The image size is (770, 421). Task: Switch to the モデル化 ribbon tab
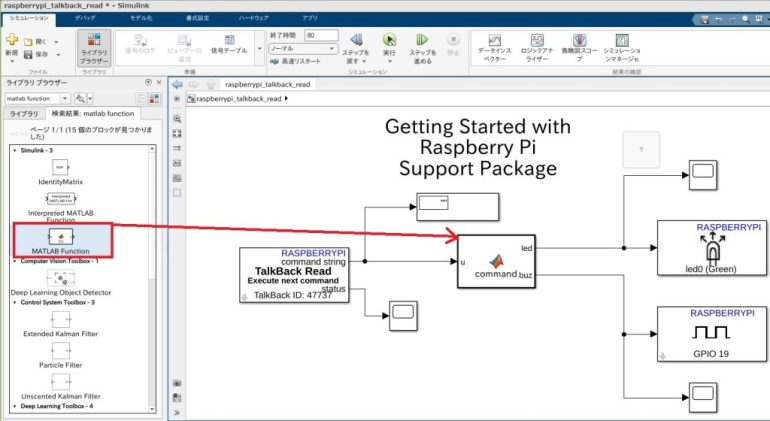coord(141,18)
